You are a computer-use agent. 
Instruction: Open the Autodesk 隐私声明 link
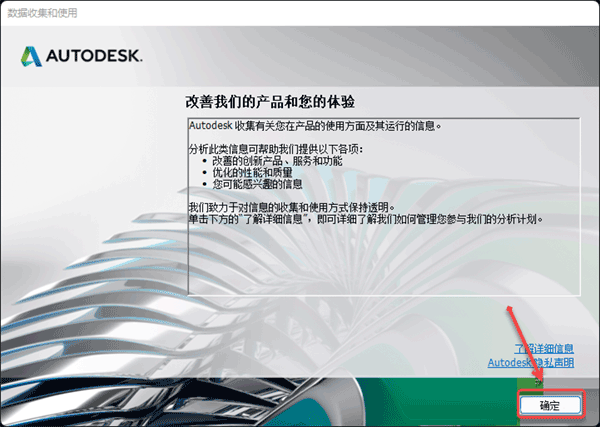531,362
